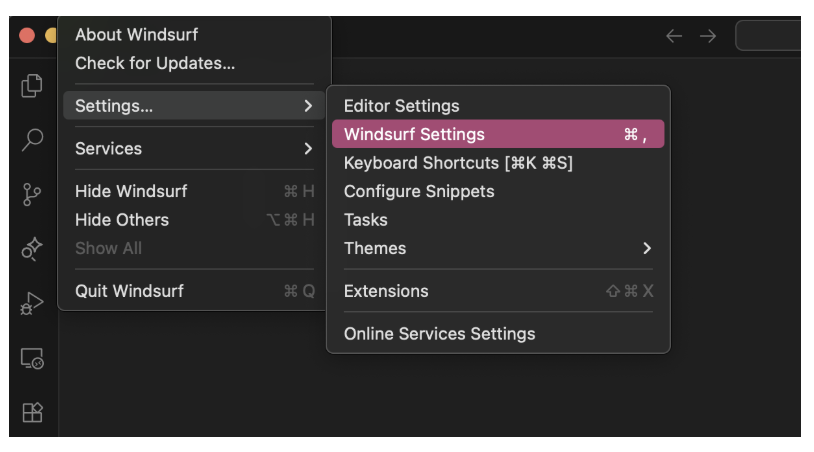This screenshot has height=452, width=814.
Task: Select Configure Snippets
Action: [x=419, y=191]
